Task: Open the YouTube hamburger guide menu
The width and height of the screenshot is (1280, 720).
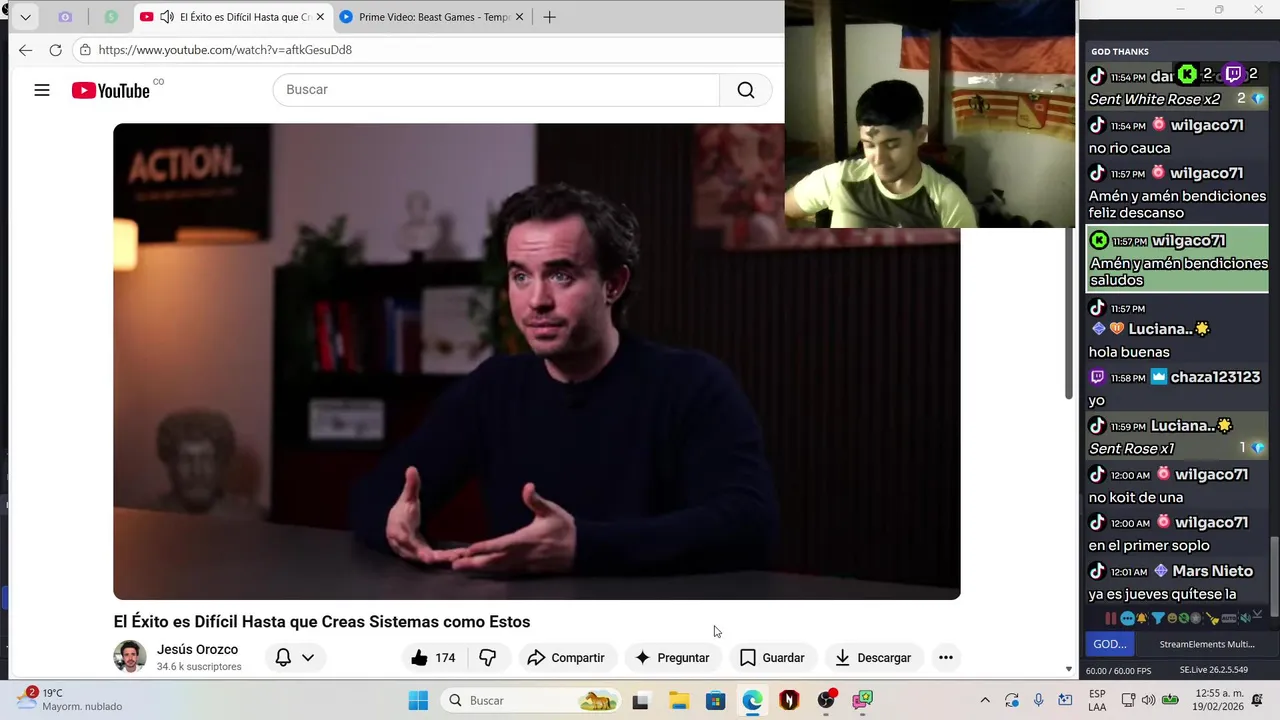Action: coord(41,90)
